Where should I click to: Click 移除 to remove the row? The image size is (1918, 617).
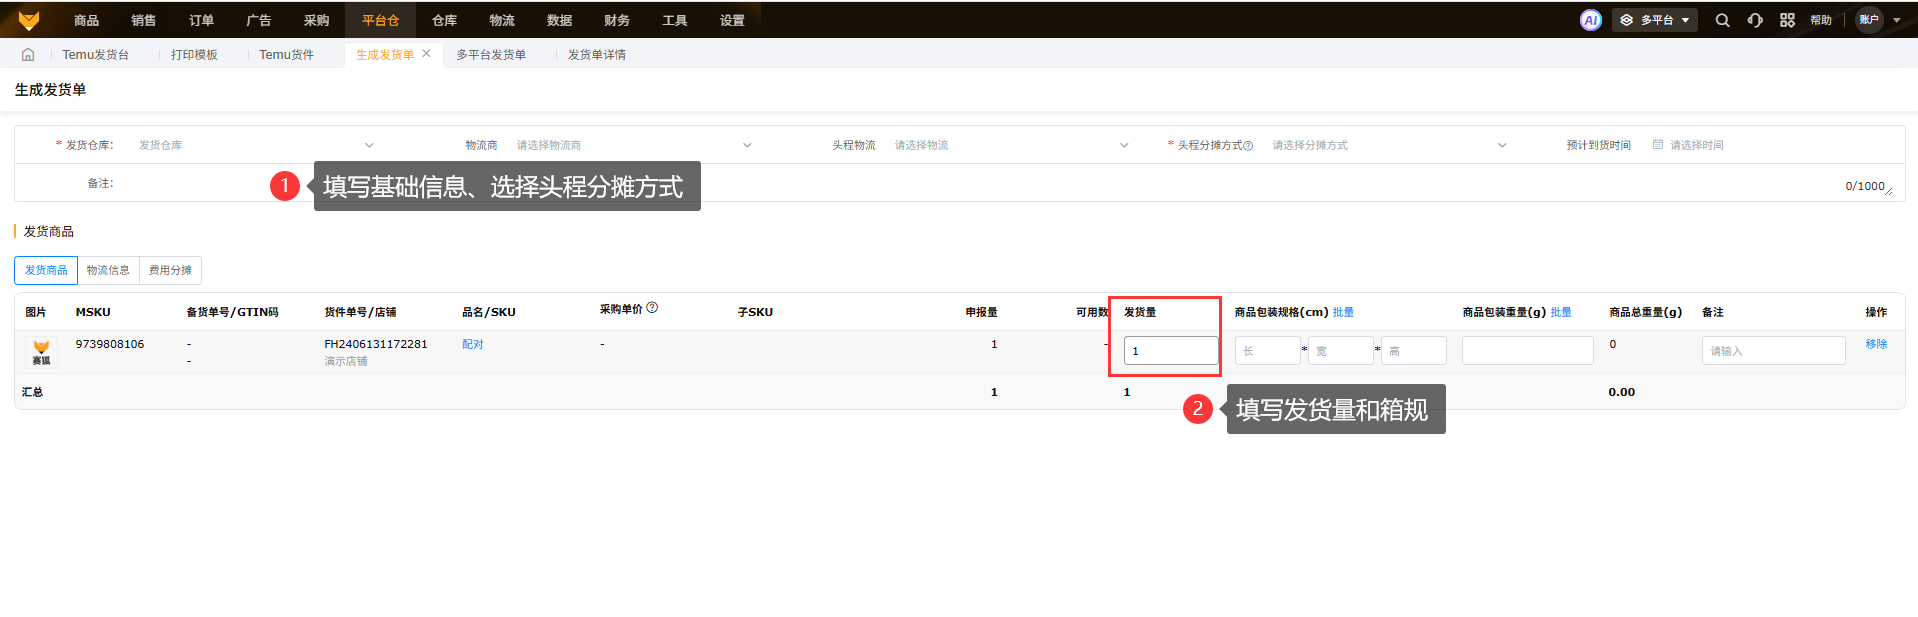1876,344
